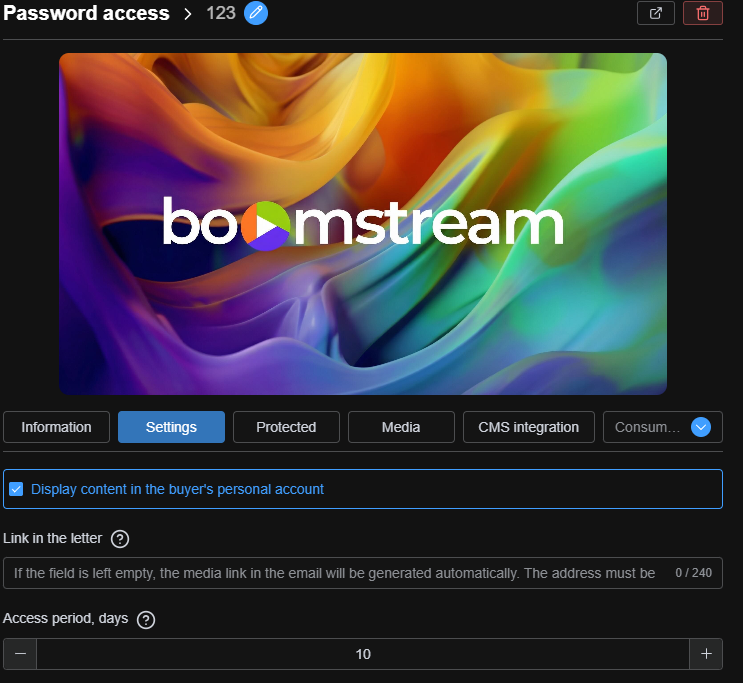Open the Media tab
The width and height of the screenshot is (743, 683).
tap(401, 427)
